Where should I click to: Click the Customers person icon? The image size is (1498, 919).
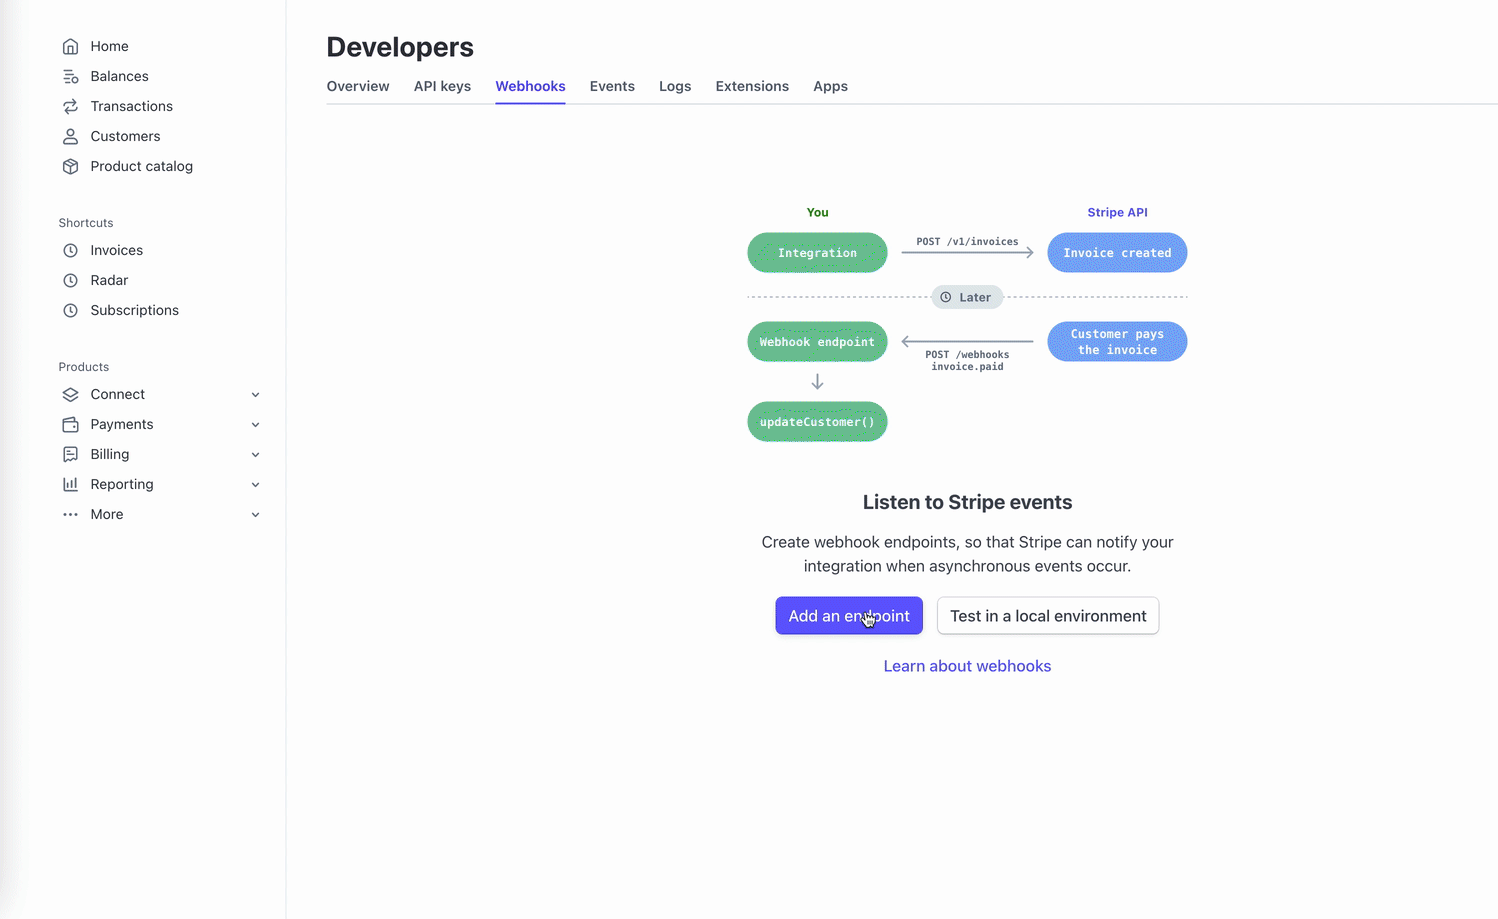[70, 136]
